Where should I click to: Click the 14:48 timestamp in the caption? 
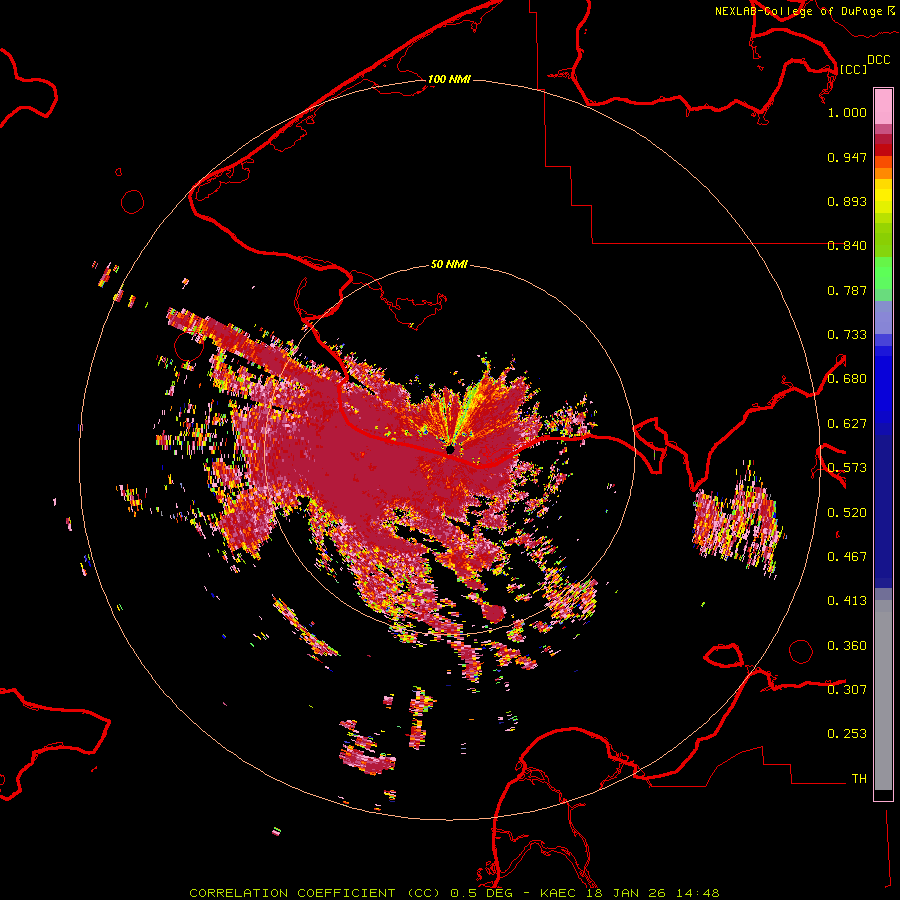tap(697, 893)
